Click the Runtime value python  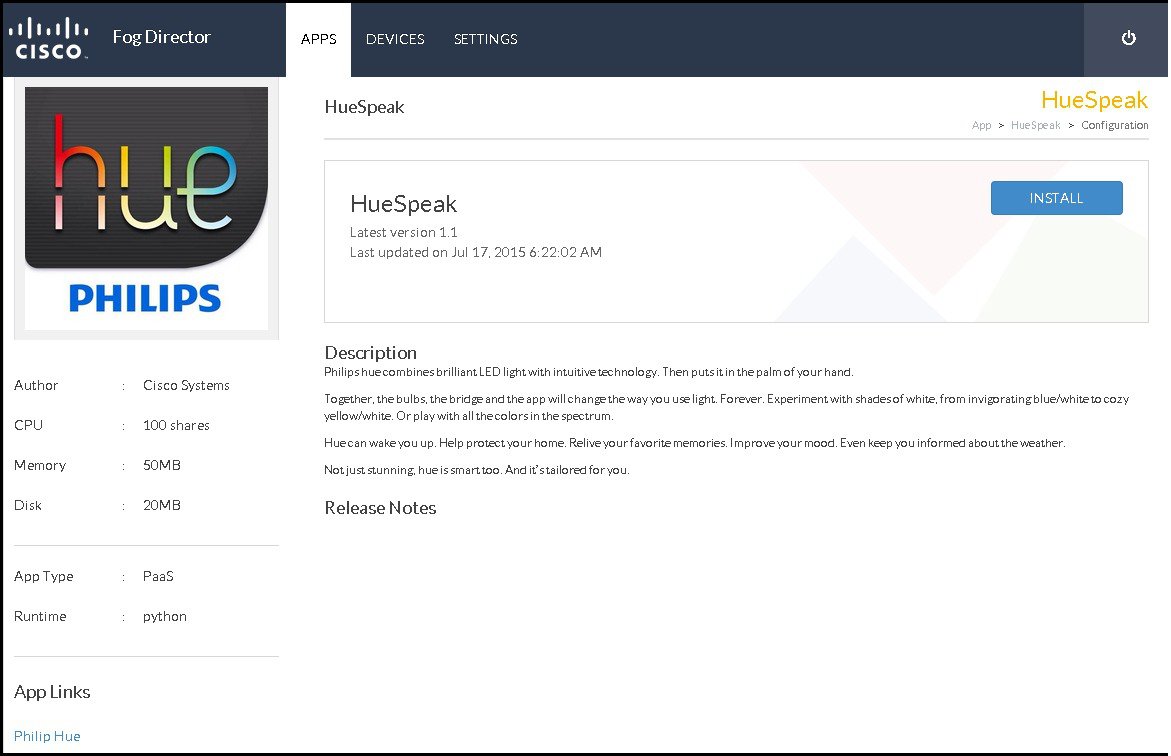(164, 617)
